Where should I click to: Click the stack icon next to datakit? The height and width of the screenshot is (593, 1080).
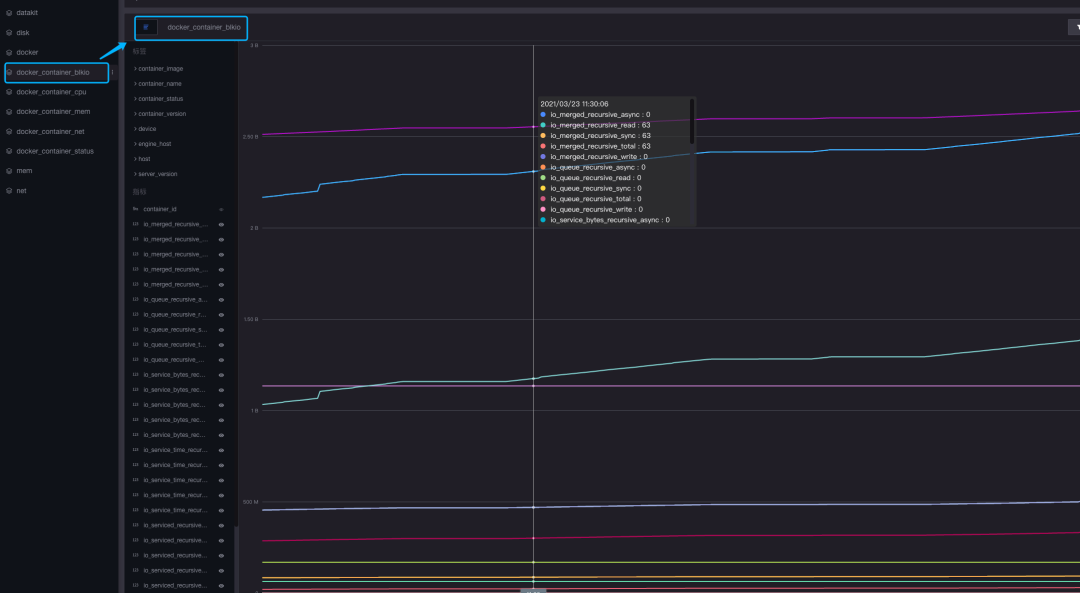[x=9, y=12]
